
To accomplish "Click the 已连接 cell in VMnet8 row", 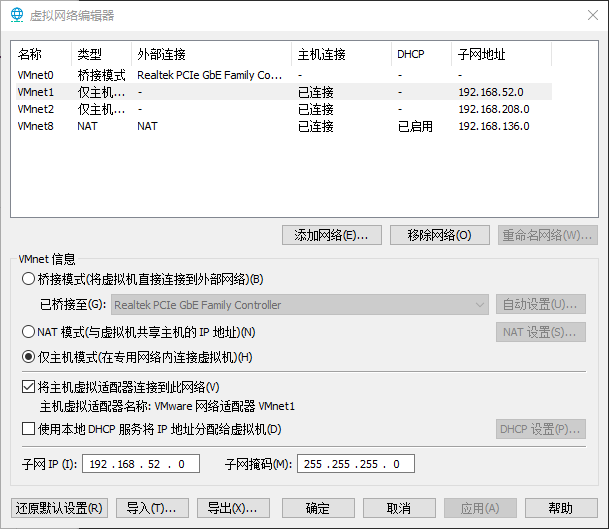I will [316, 126].
